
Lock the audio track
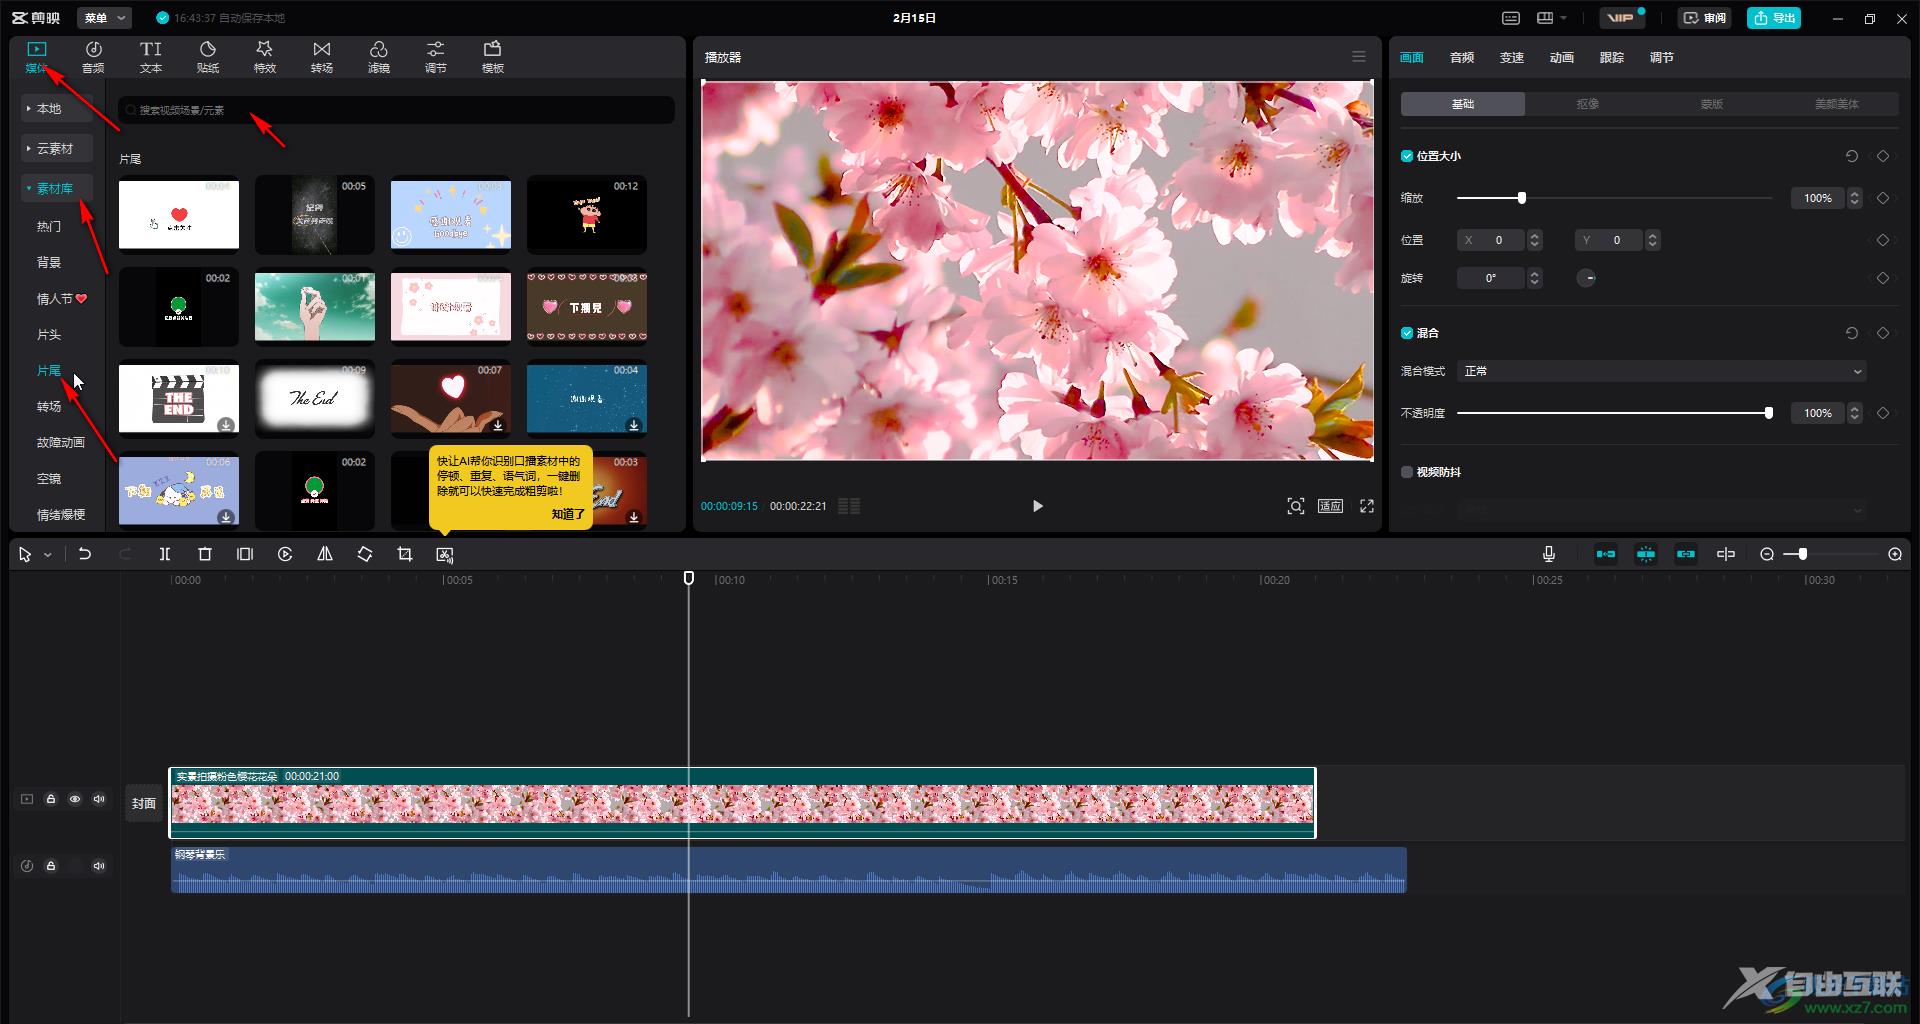[51, 866]
